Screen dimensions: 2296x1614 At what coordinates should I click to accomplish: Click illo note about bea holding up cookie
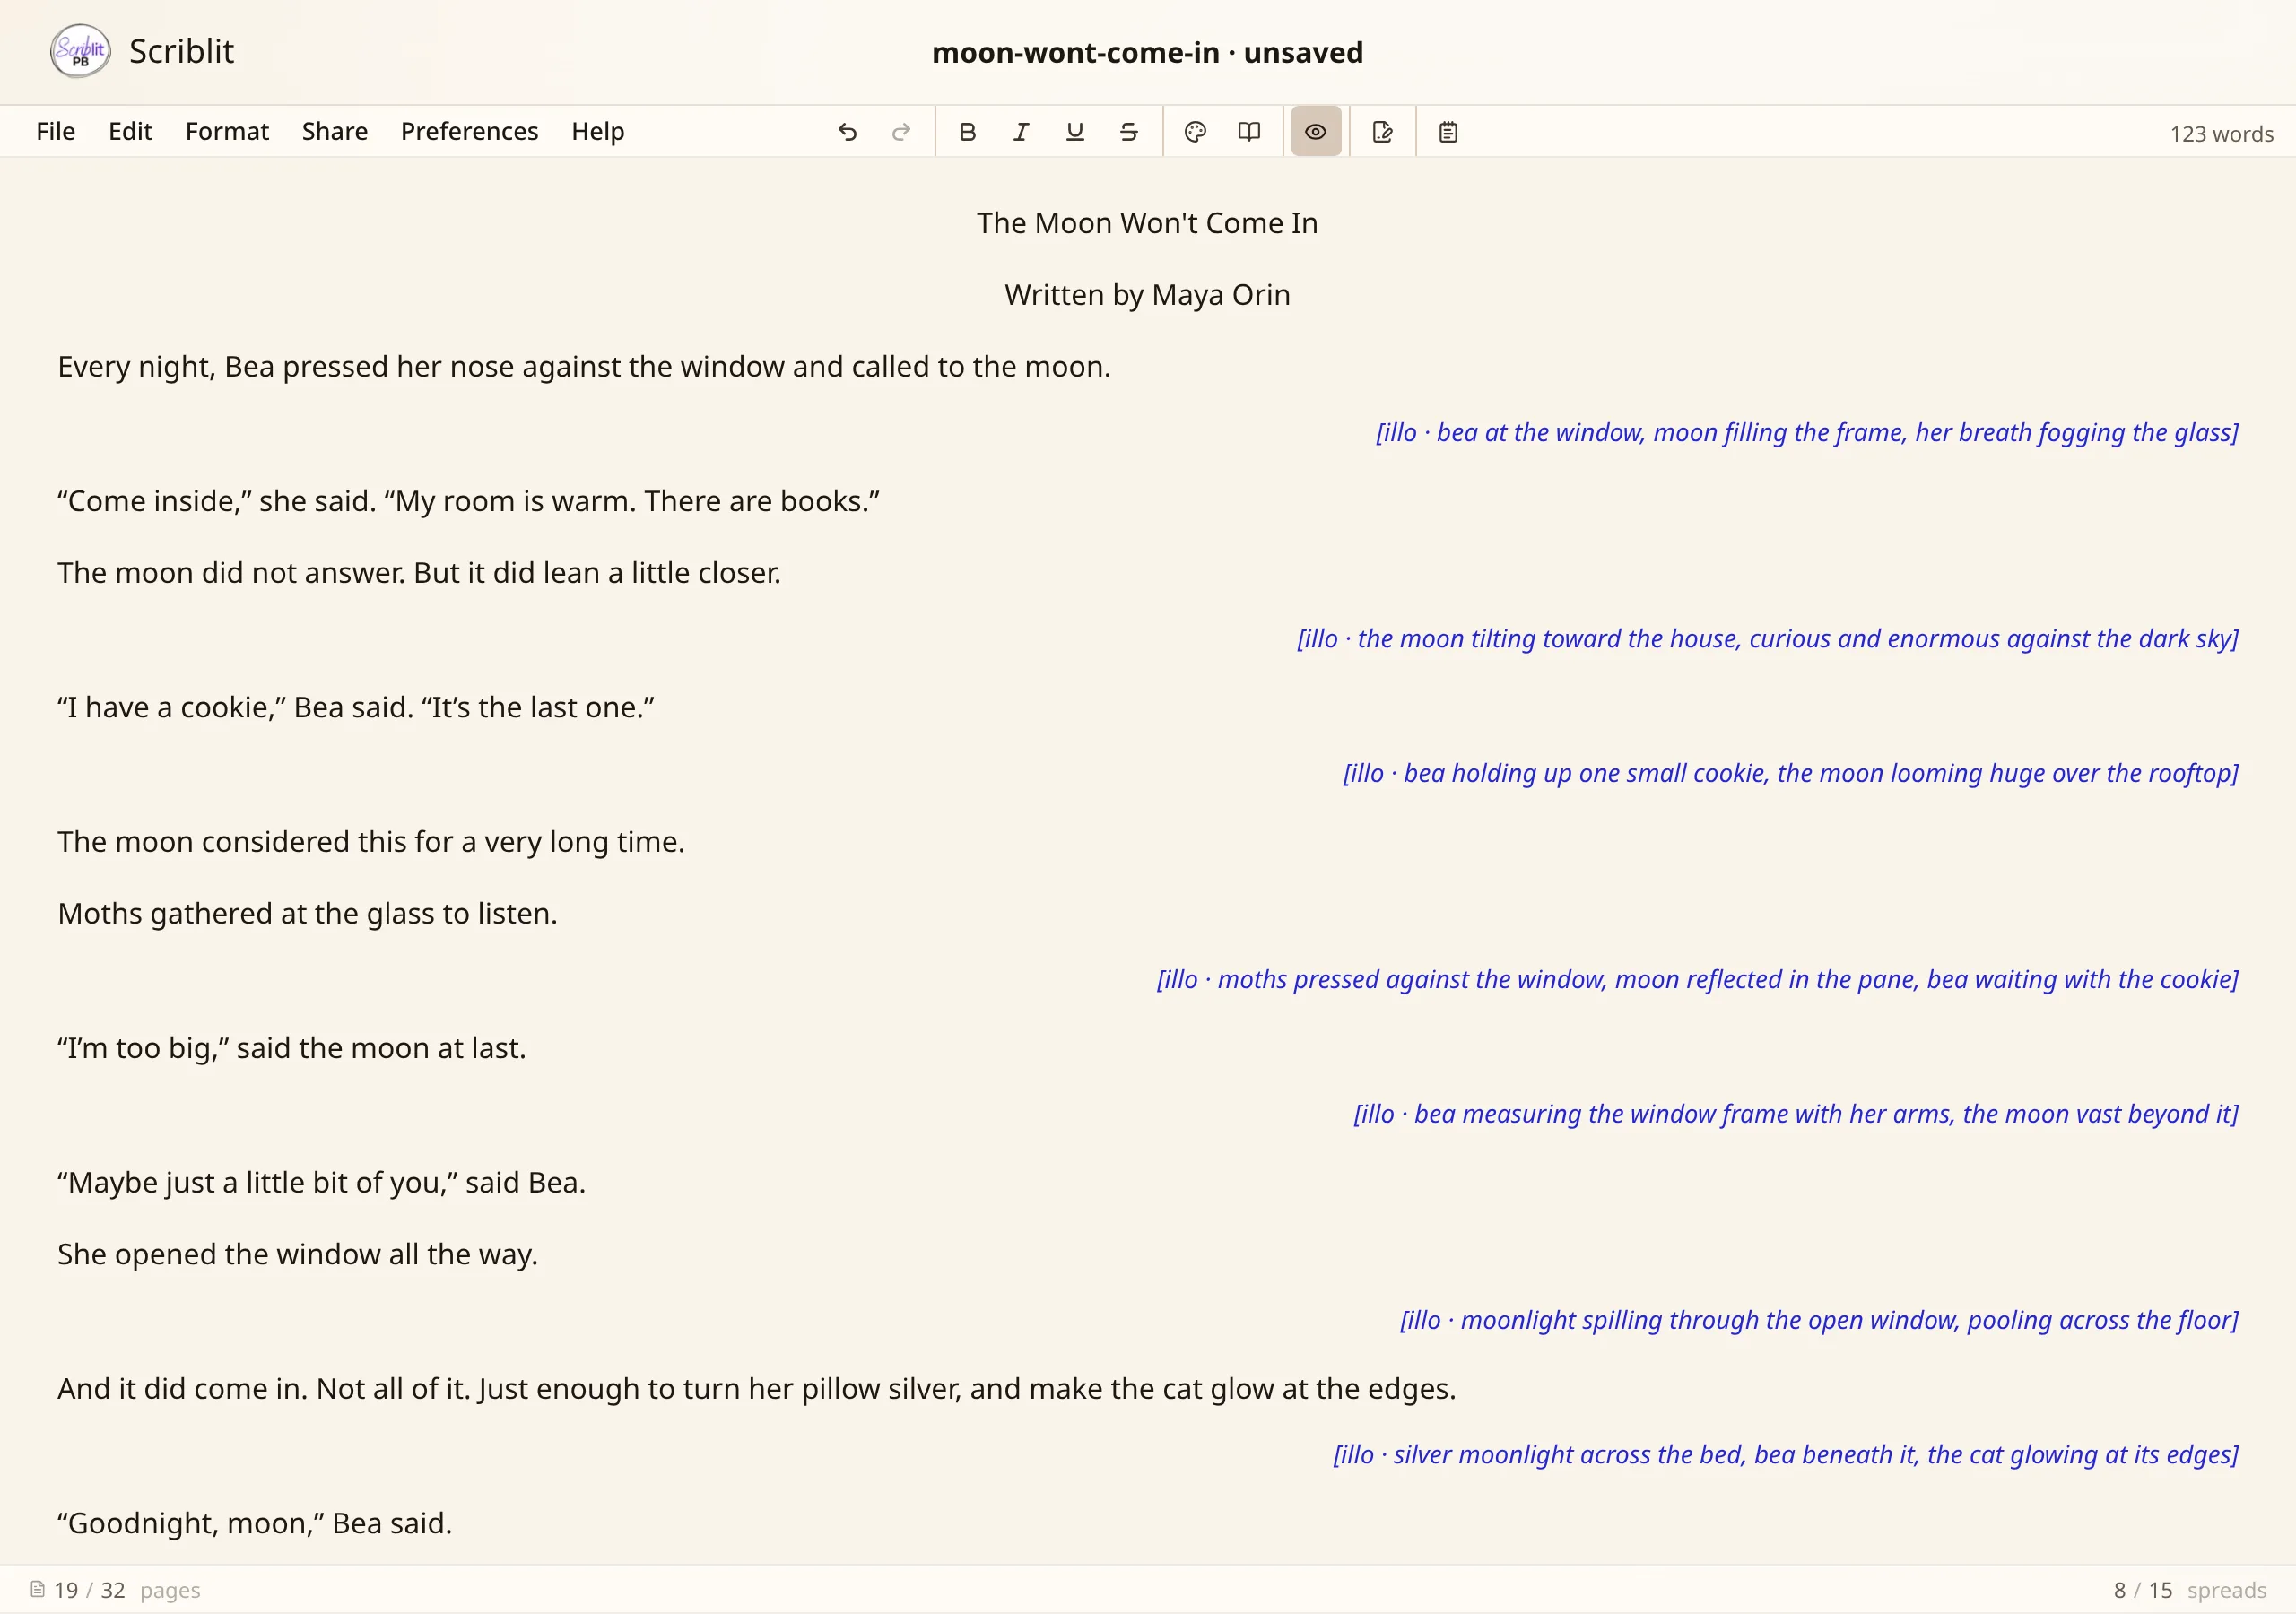pyautogui.click(x=1791, y=774)
